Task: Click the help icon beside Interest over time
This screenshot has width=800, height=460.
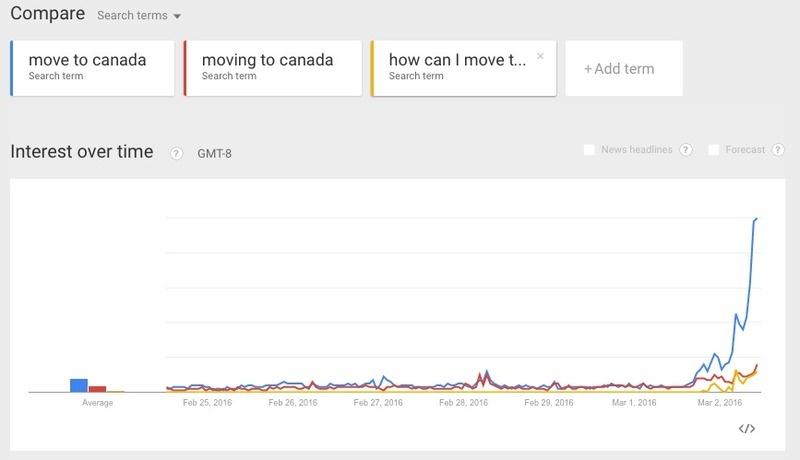Action: [176, 153]
